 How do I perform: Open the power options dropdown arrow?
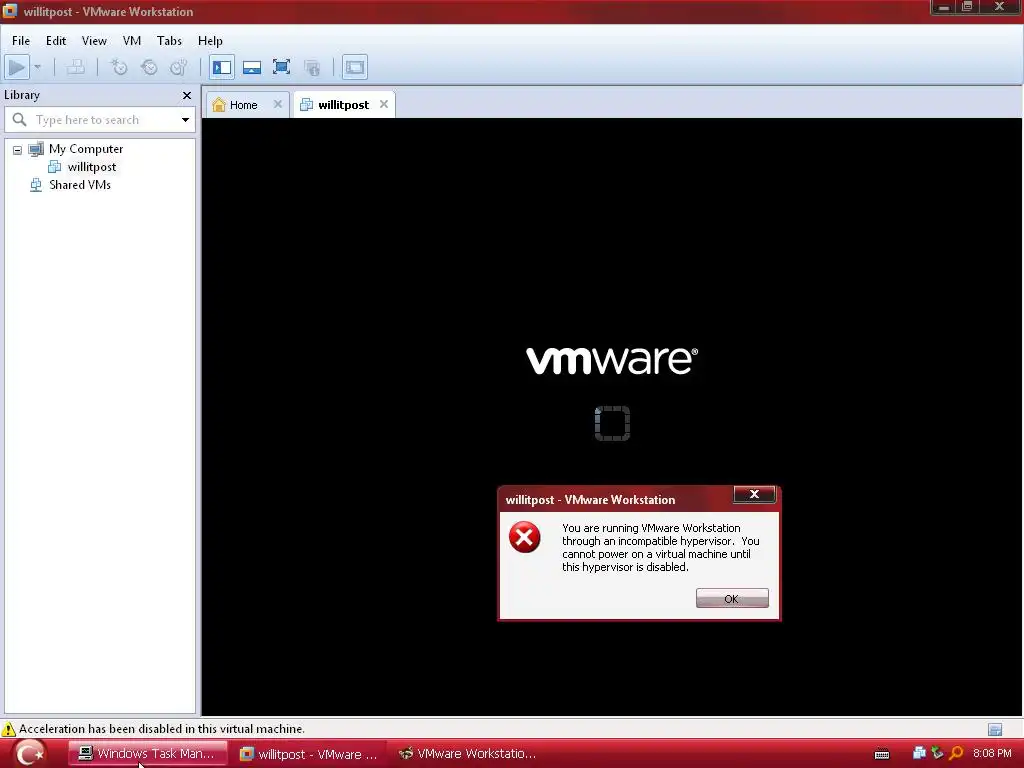[x=37, y=67]
